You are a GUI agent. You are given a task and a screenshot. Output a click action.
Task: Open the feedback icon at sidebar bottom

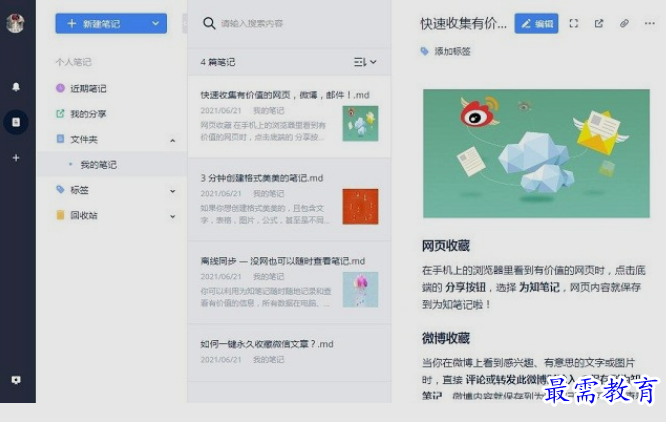click(x=16, y=380)
